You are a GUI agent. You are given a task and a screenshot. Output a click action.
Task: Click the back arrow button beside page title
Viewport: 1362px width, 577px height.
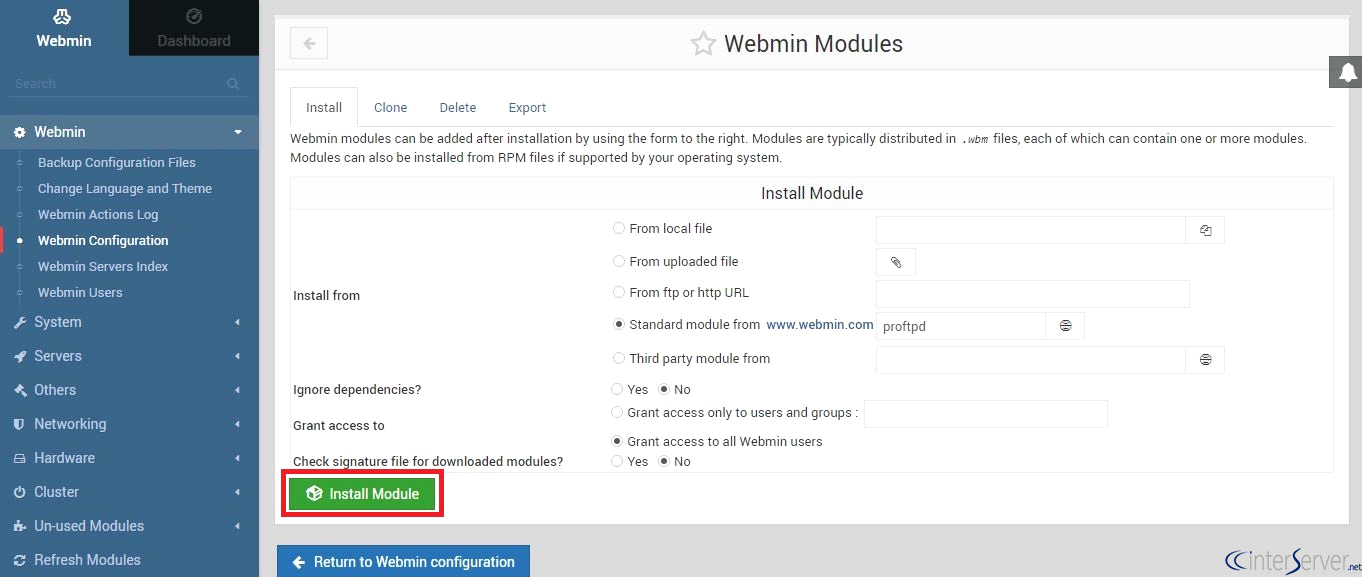[x=309, y=43]
